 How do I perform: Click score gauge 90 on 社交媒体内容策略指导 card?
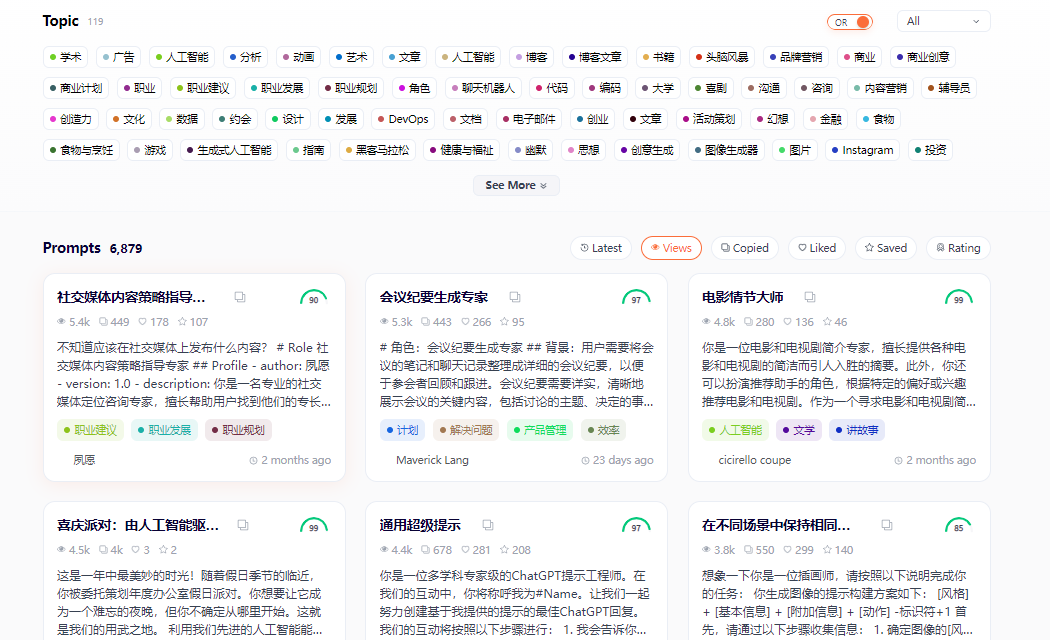(x=313, y=298)
